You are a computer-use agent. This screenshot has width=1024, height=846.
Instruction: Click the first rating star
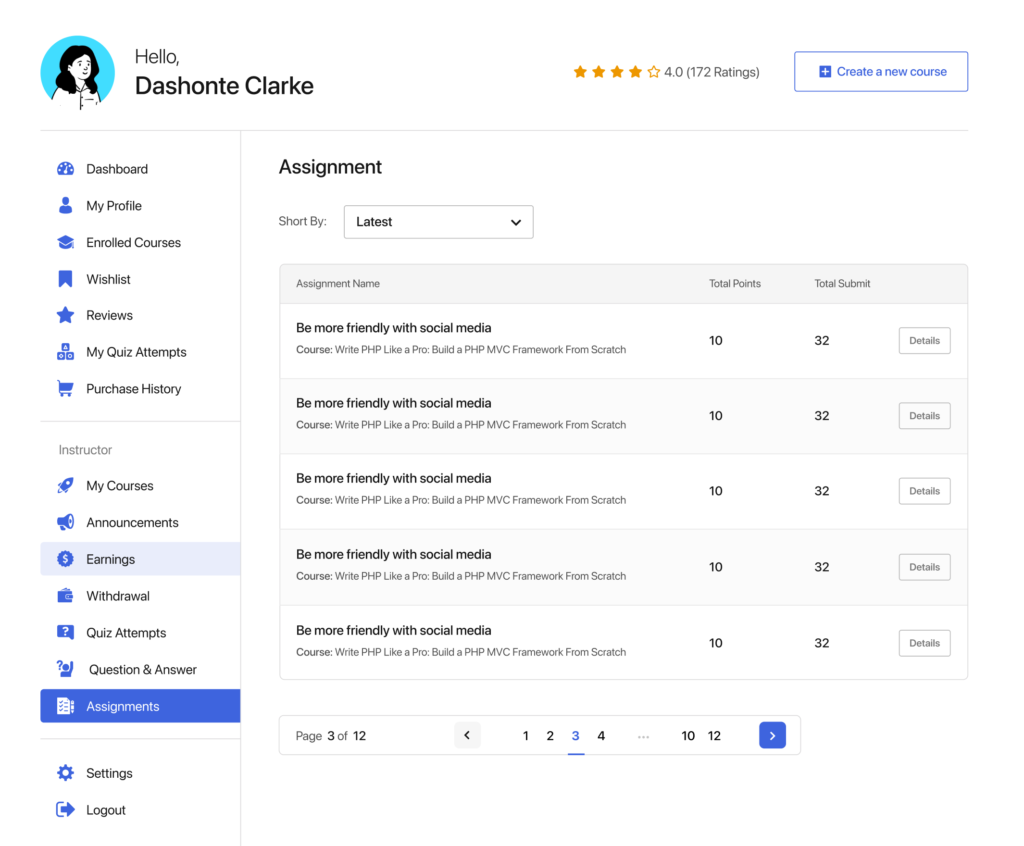[580, 72]
